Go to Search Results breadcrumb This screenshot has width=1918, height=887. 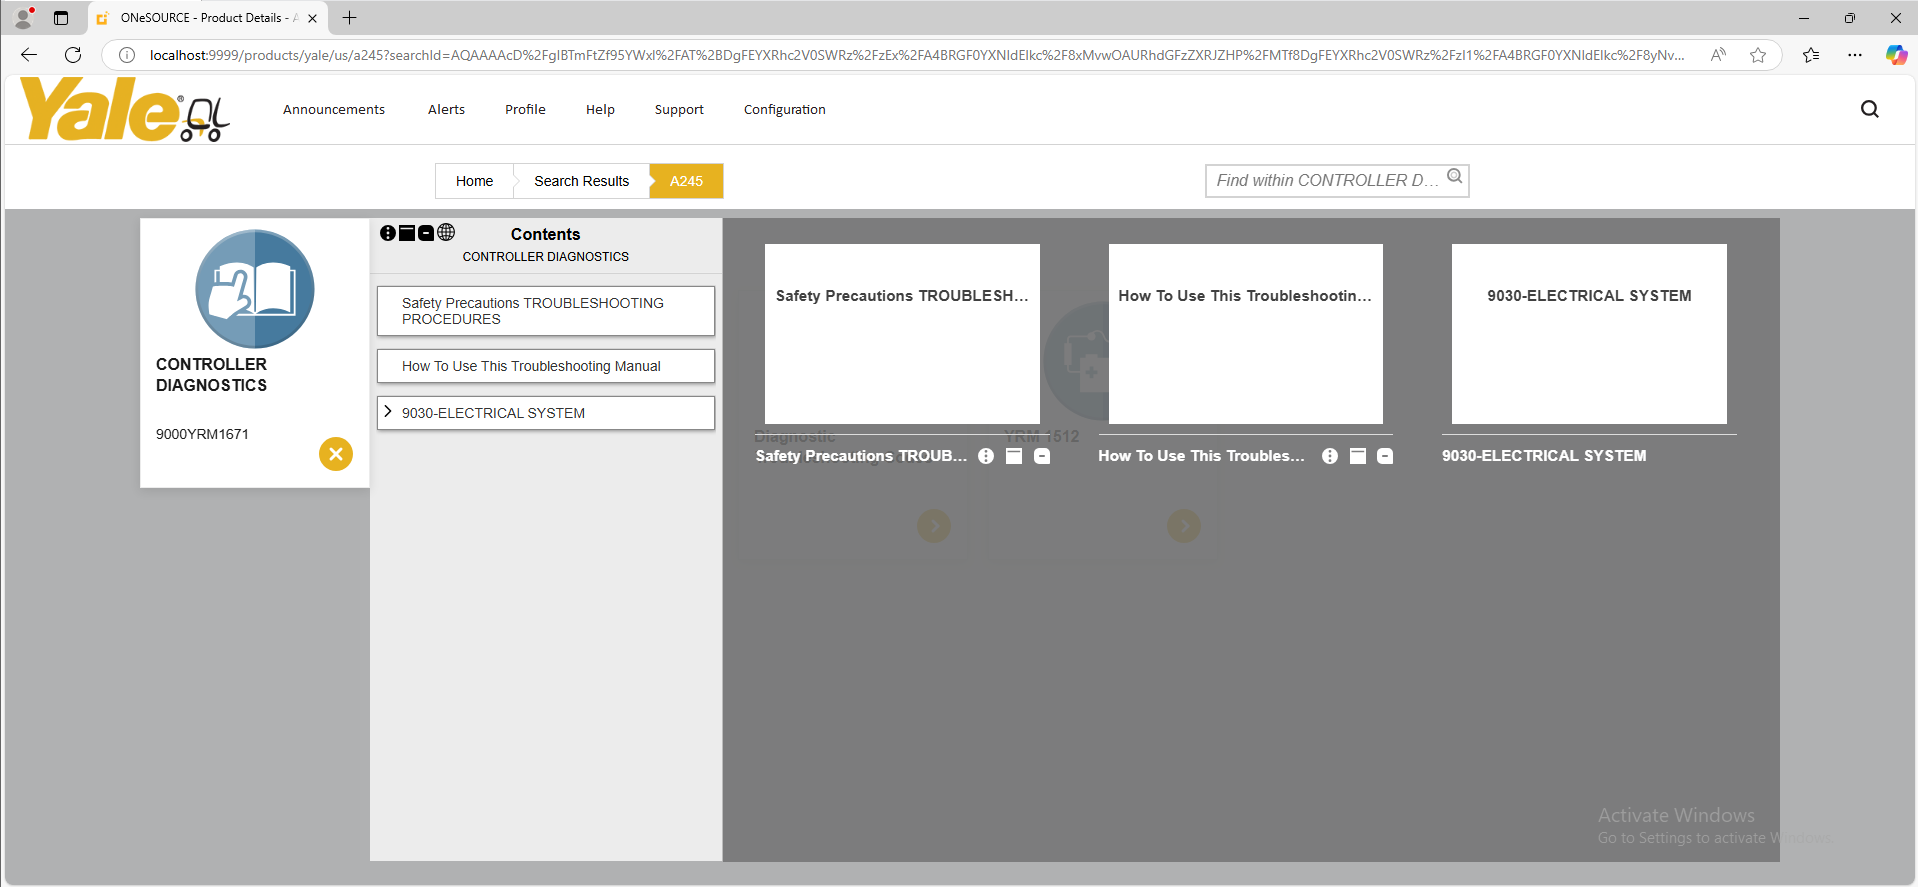click(581, 181)
